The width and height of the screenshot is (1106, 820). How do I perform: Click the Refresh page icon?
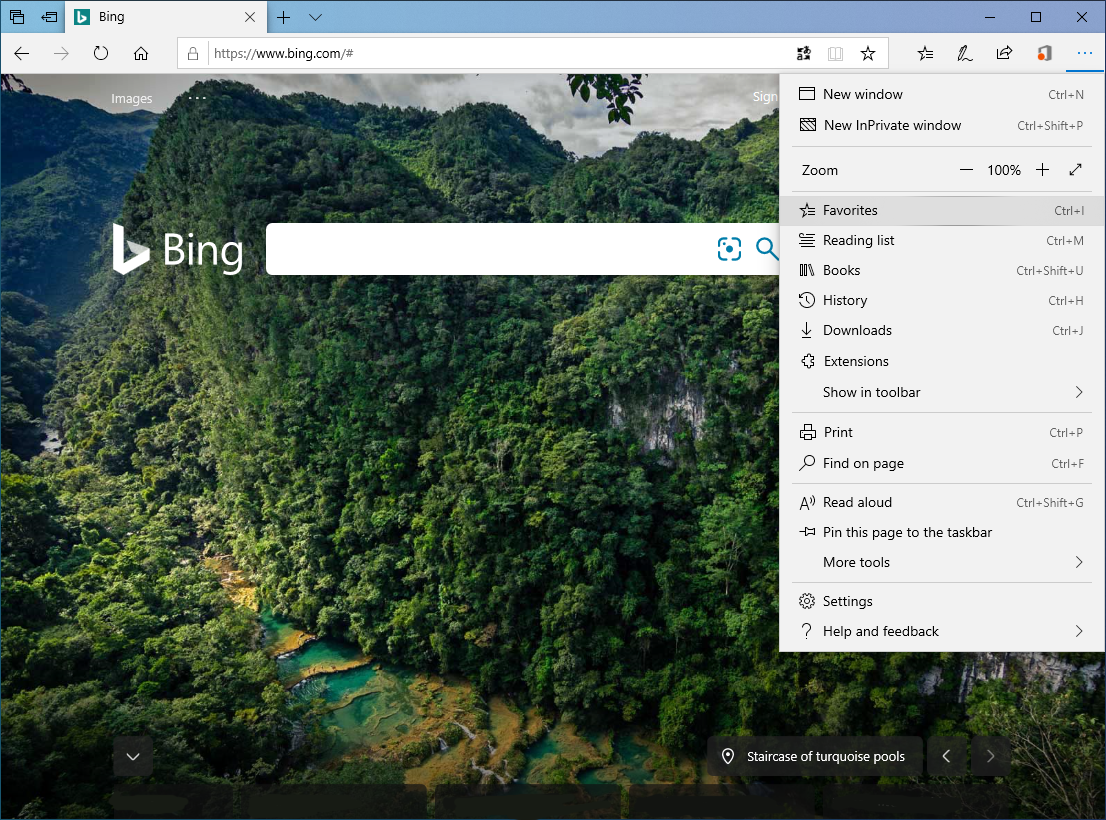(x=101, y=53)
